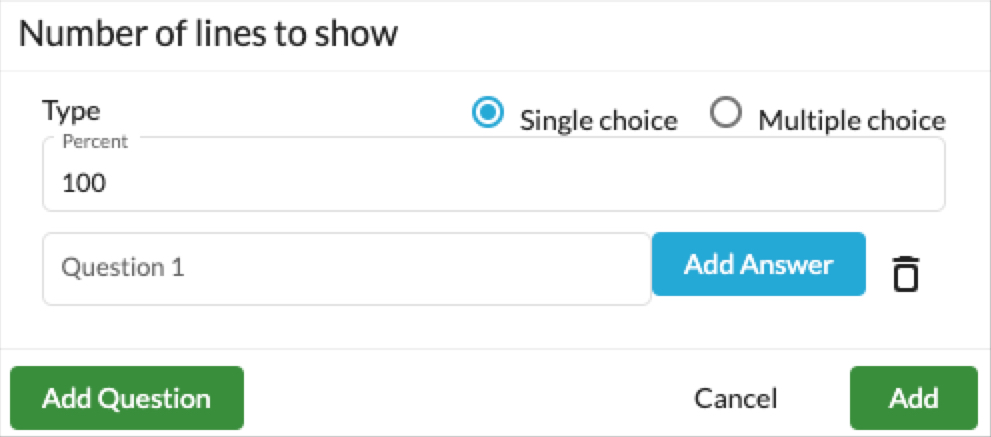Delete Question 1 using the trash icon
Image resolution: width=991 pixels, height=437 pixels.
pyautogui.click(x=906, y=274)
